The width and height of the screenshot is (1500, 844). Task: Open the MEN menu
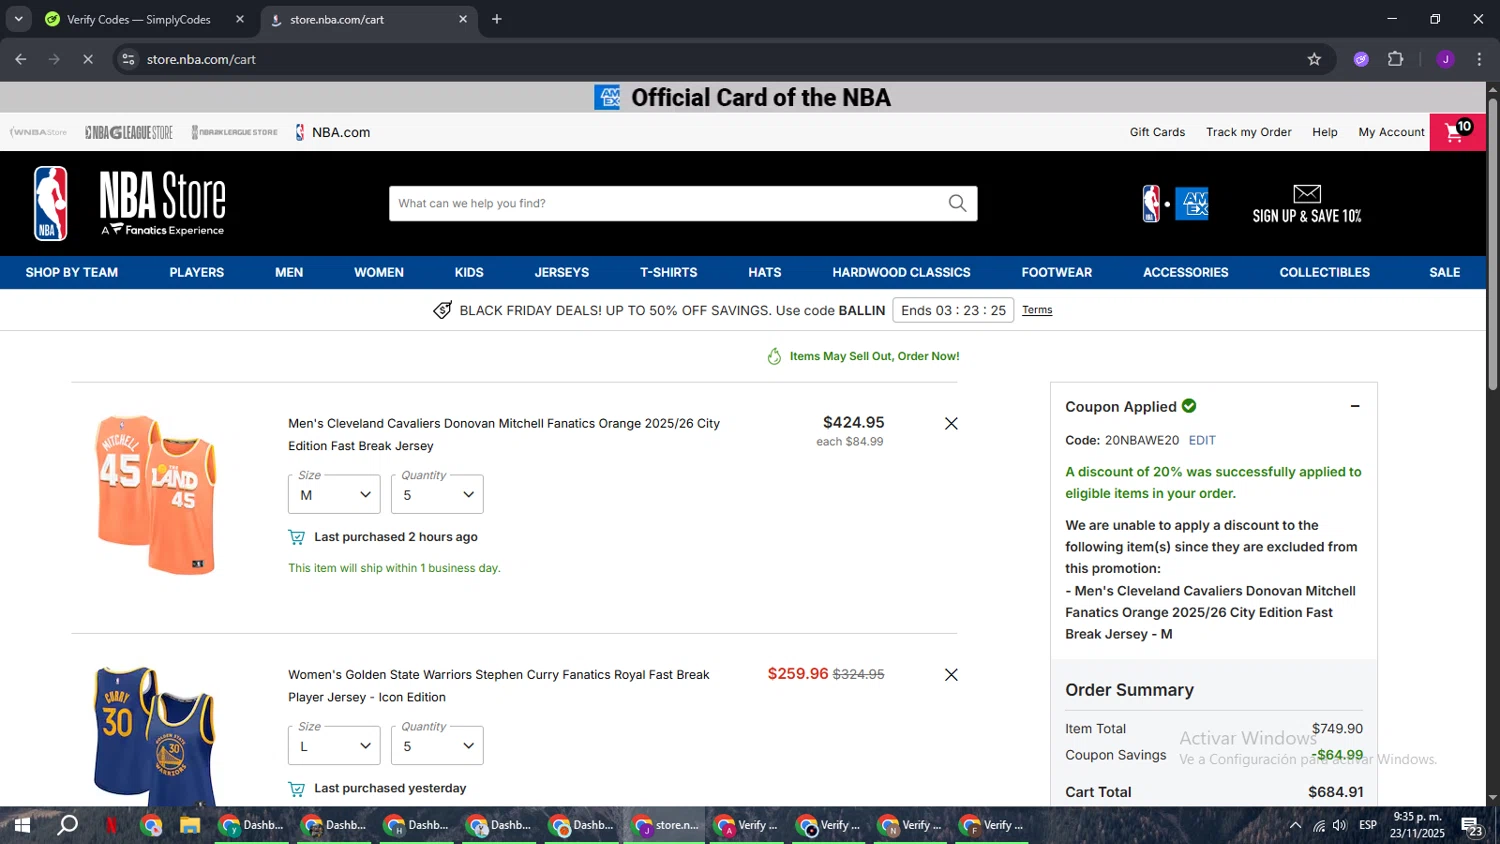tap(289, 272)
